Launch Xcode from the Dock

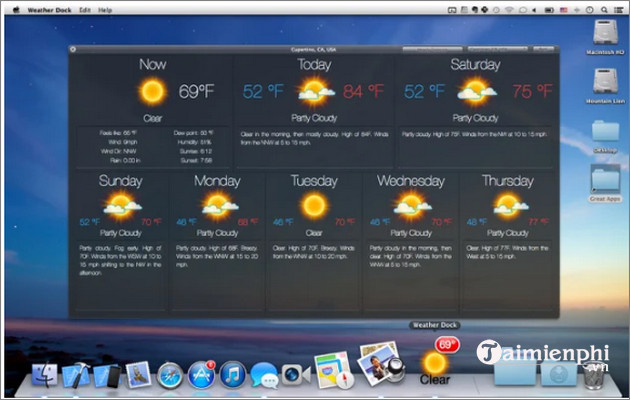pos(76,376)
